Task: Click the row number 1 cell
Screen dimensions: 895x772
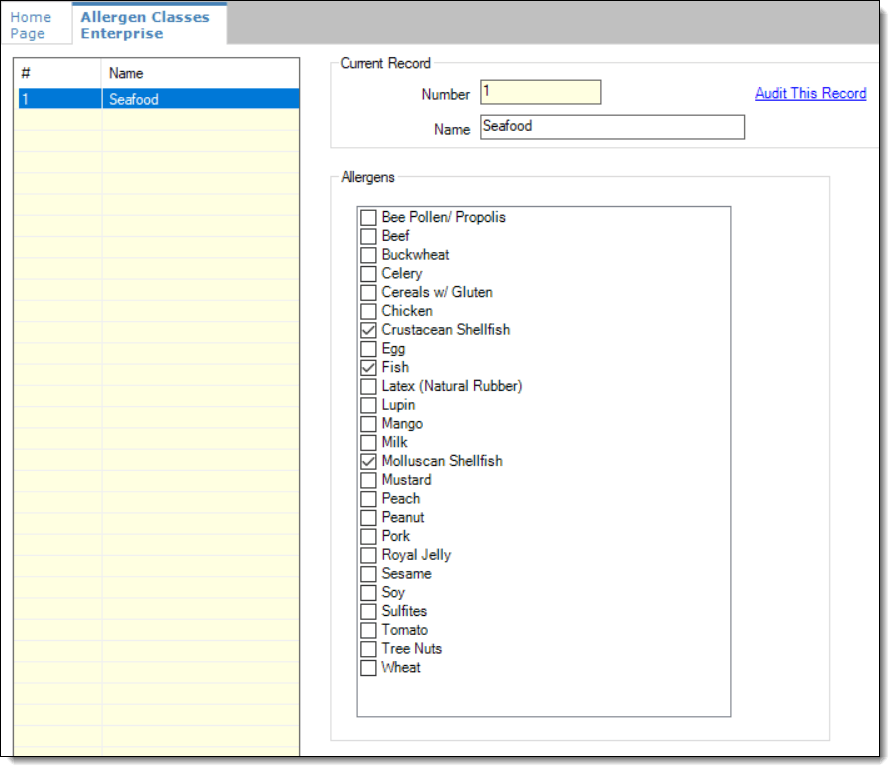Action: click(x=59, y=99)
